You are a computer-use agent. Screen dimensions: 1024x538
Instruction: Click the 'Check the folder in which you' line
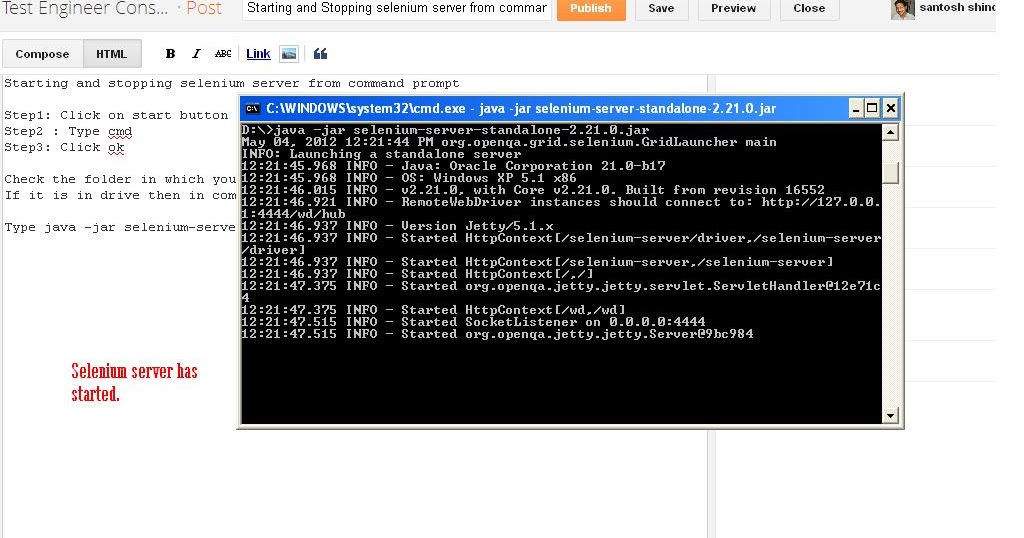[x=120, y=180]
